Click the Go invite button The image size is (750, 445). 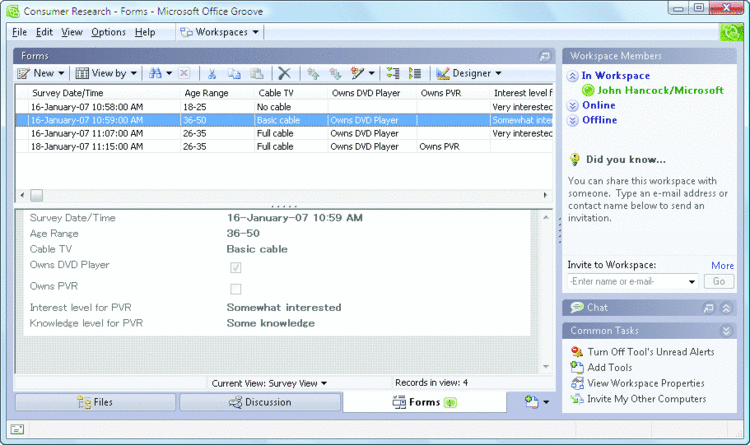[719, 281]
